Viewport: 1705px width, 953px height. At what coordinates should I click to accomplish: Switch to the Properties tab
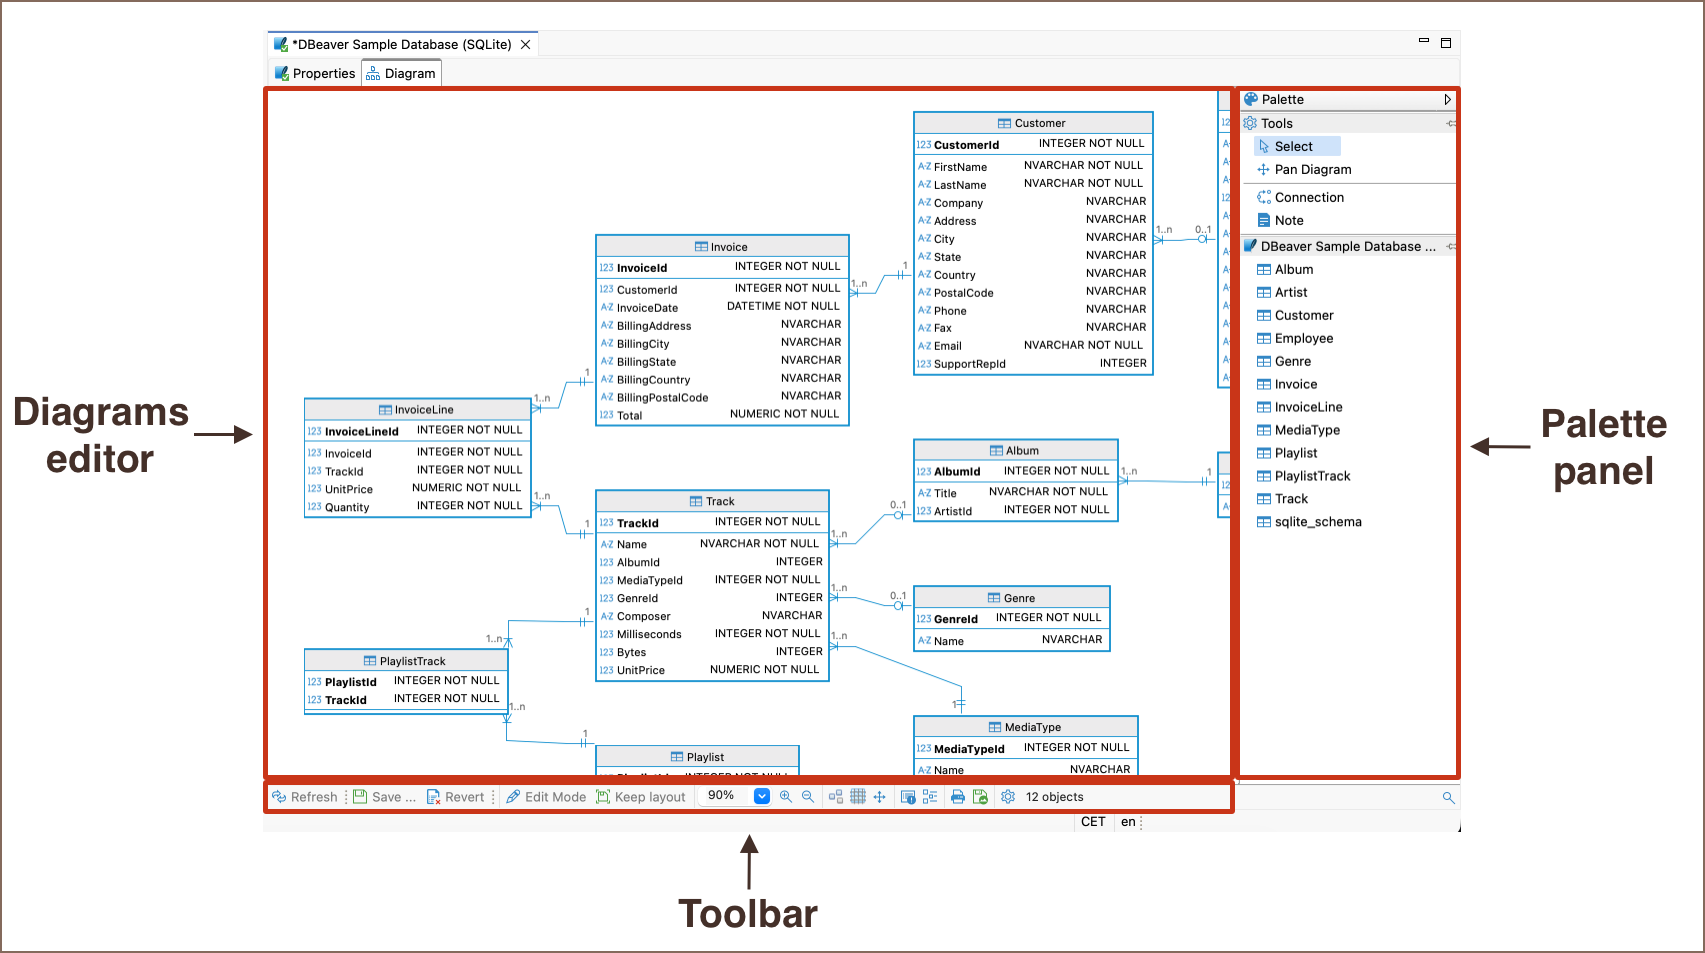click(x=315, y=74)
